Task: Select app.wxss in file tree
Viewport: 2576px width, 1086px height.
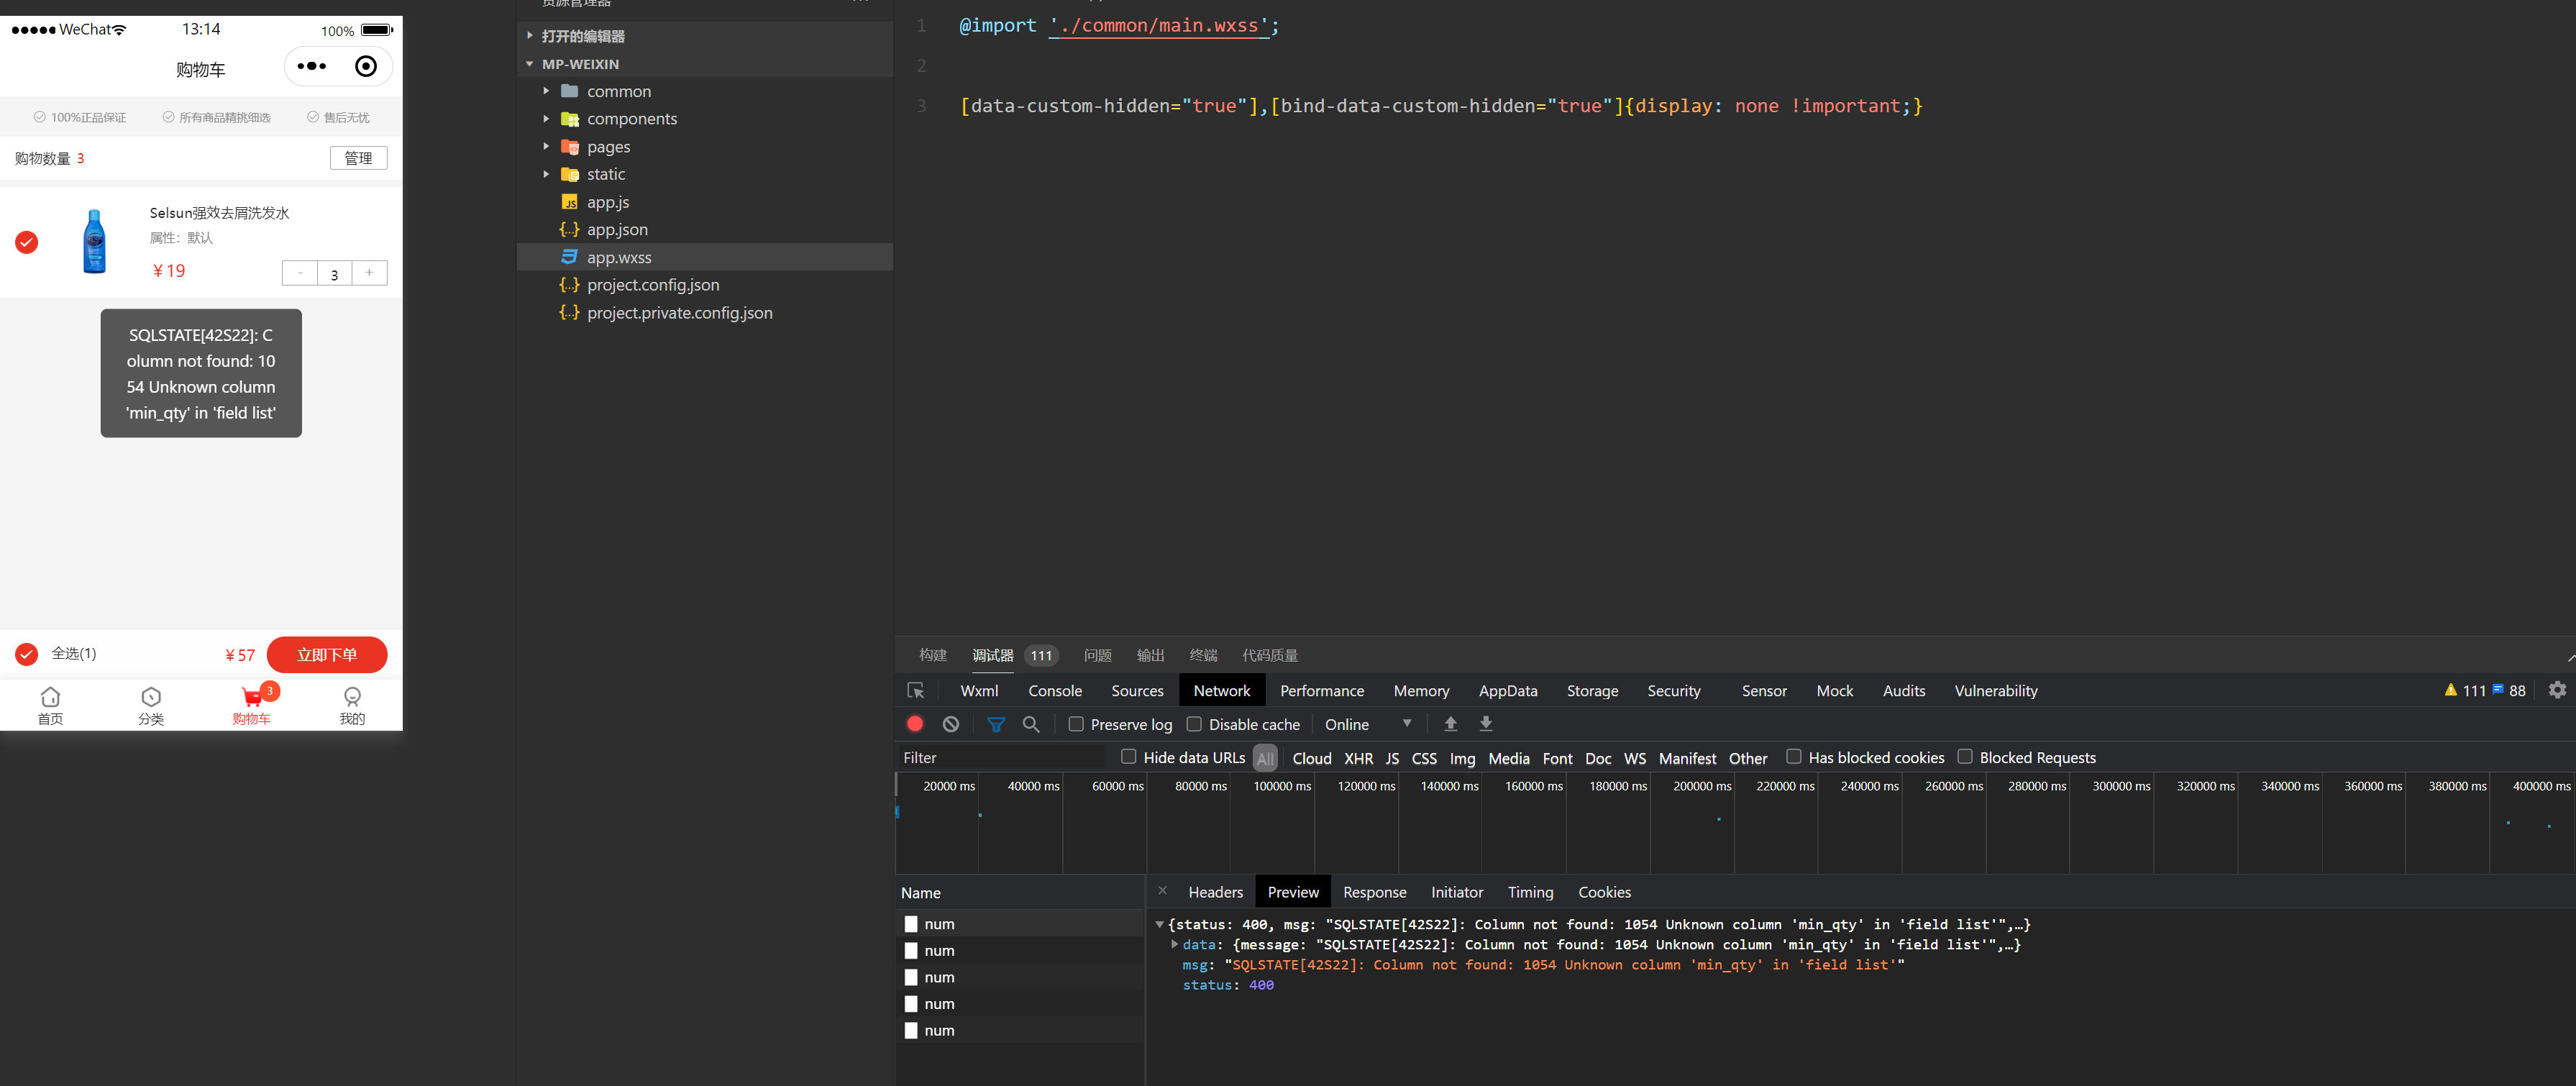Action: tap(705, 257)
